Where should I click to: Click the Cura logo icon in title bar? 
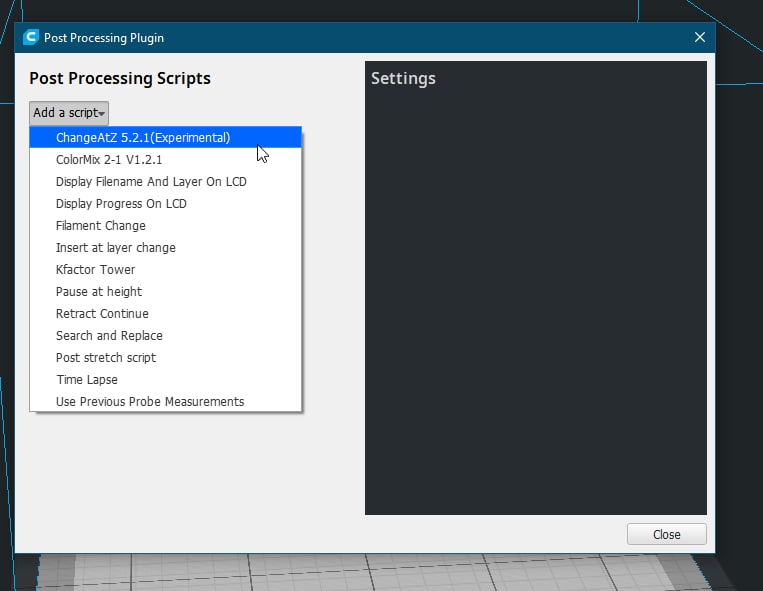[x=31, y=37]
